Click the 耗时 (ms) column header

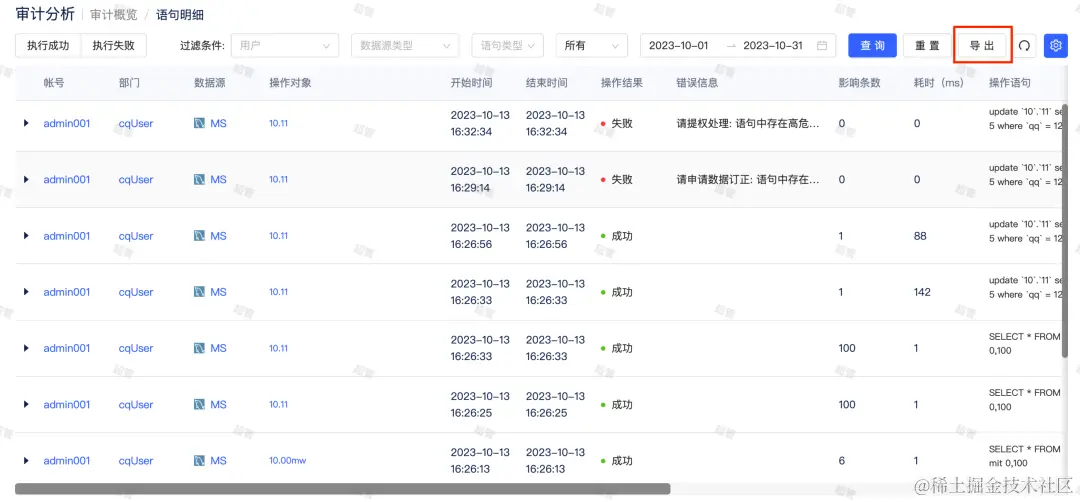(x=939, y=83)
